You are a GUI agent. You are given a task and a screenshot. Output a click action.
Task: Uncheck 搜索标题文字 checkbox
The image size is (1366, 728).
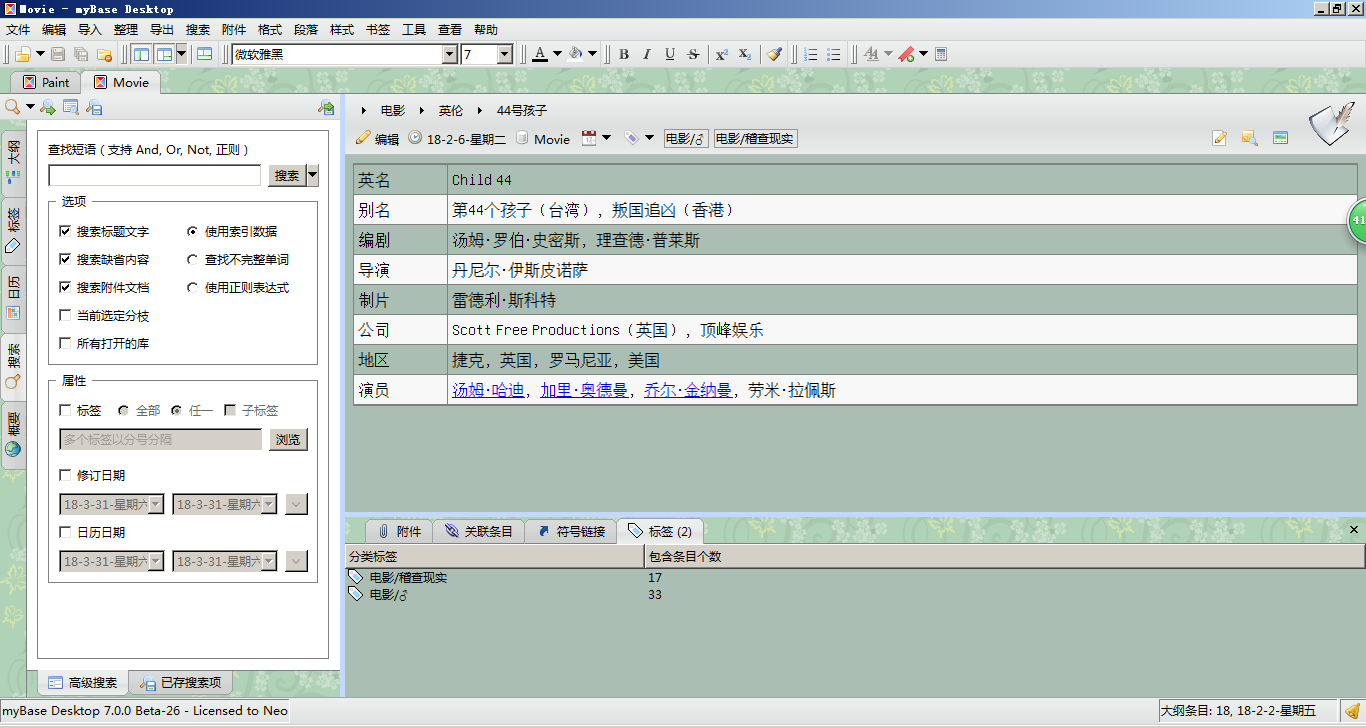coord(66,231)
